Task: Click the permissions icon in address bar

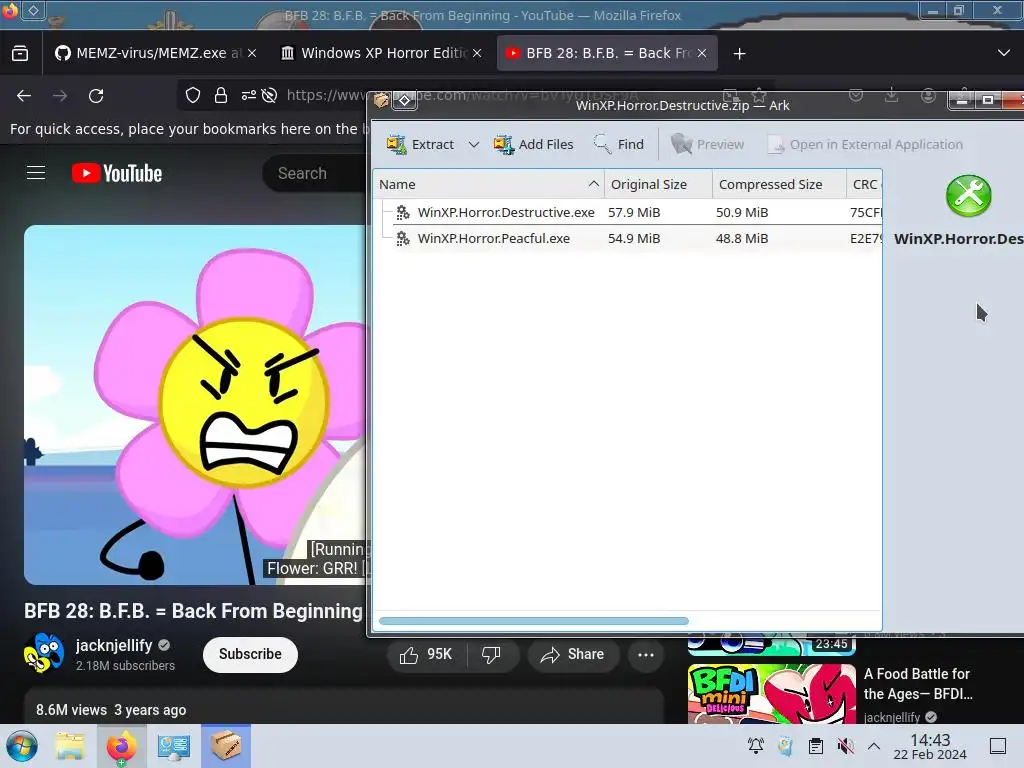Action: pyautogui.click(x=248, y=96)
